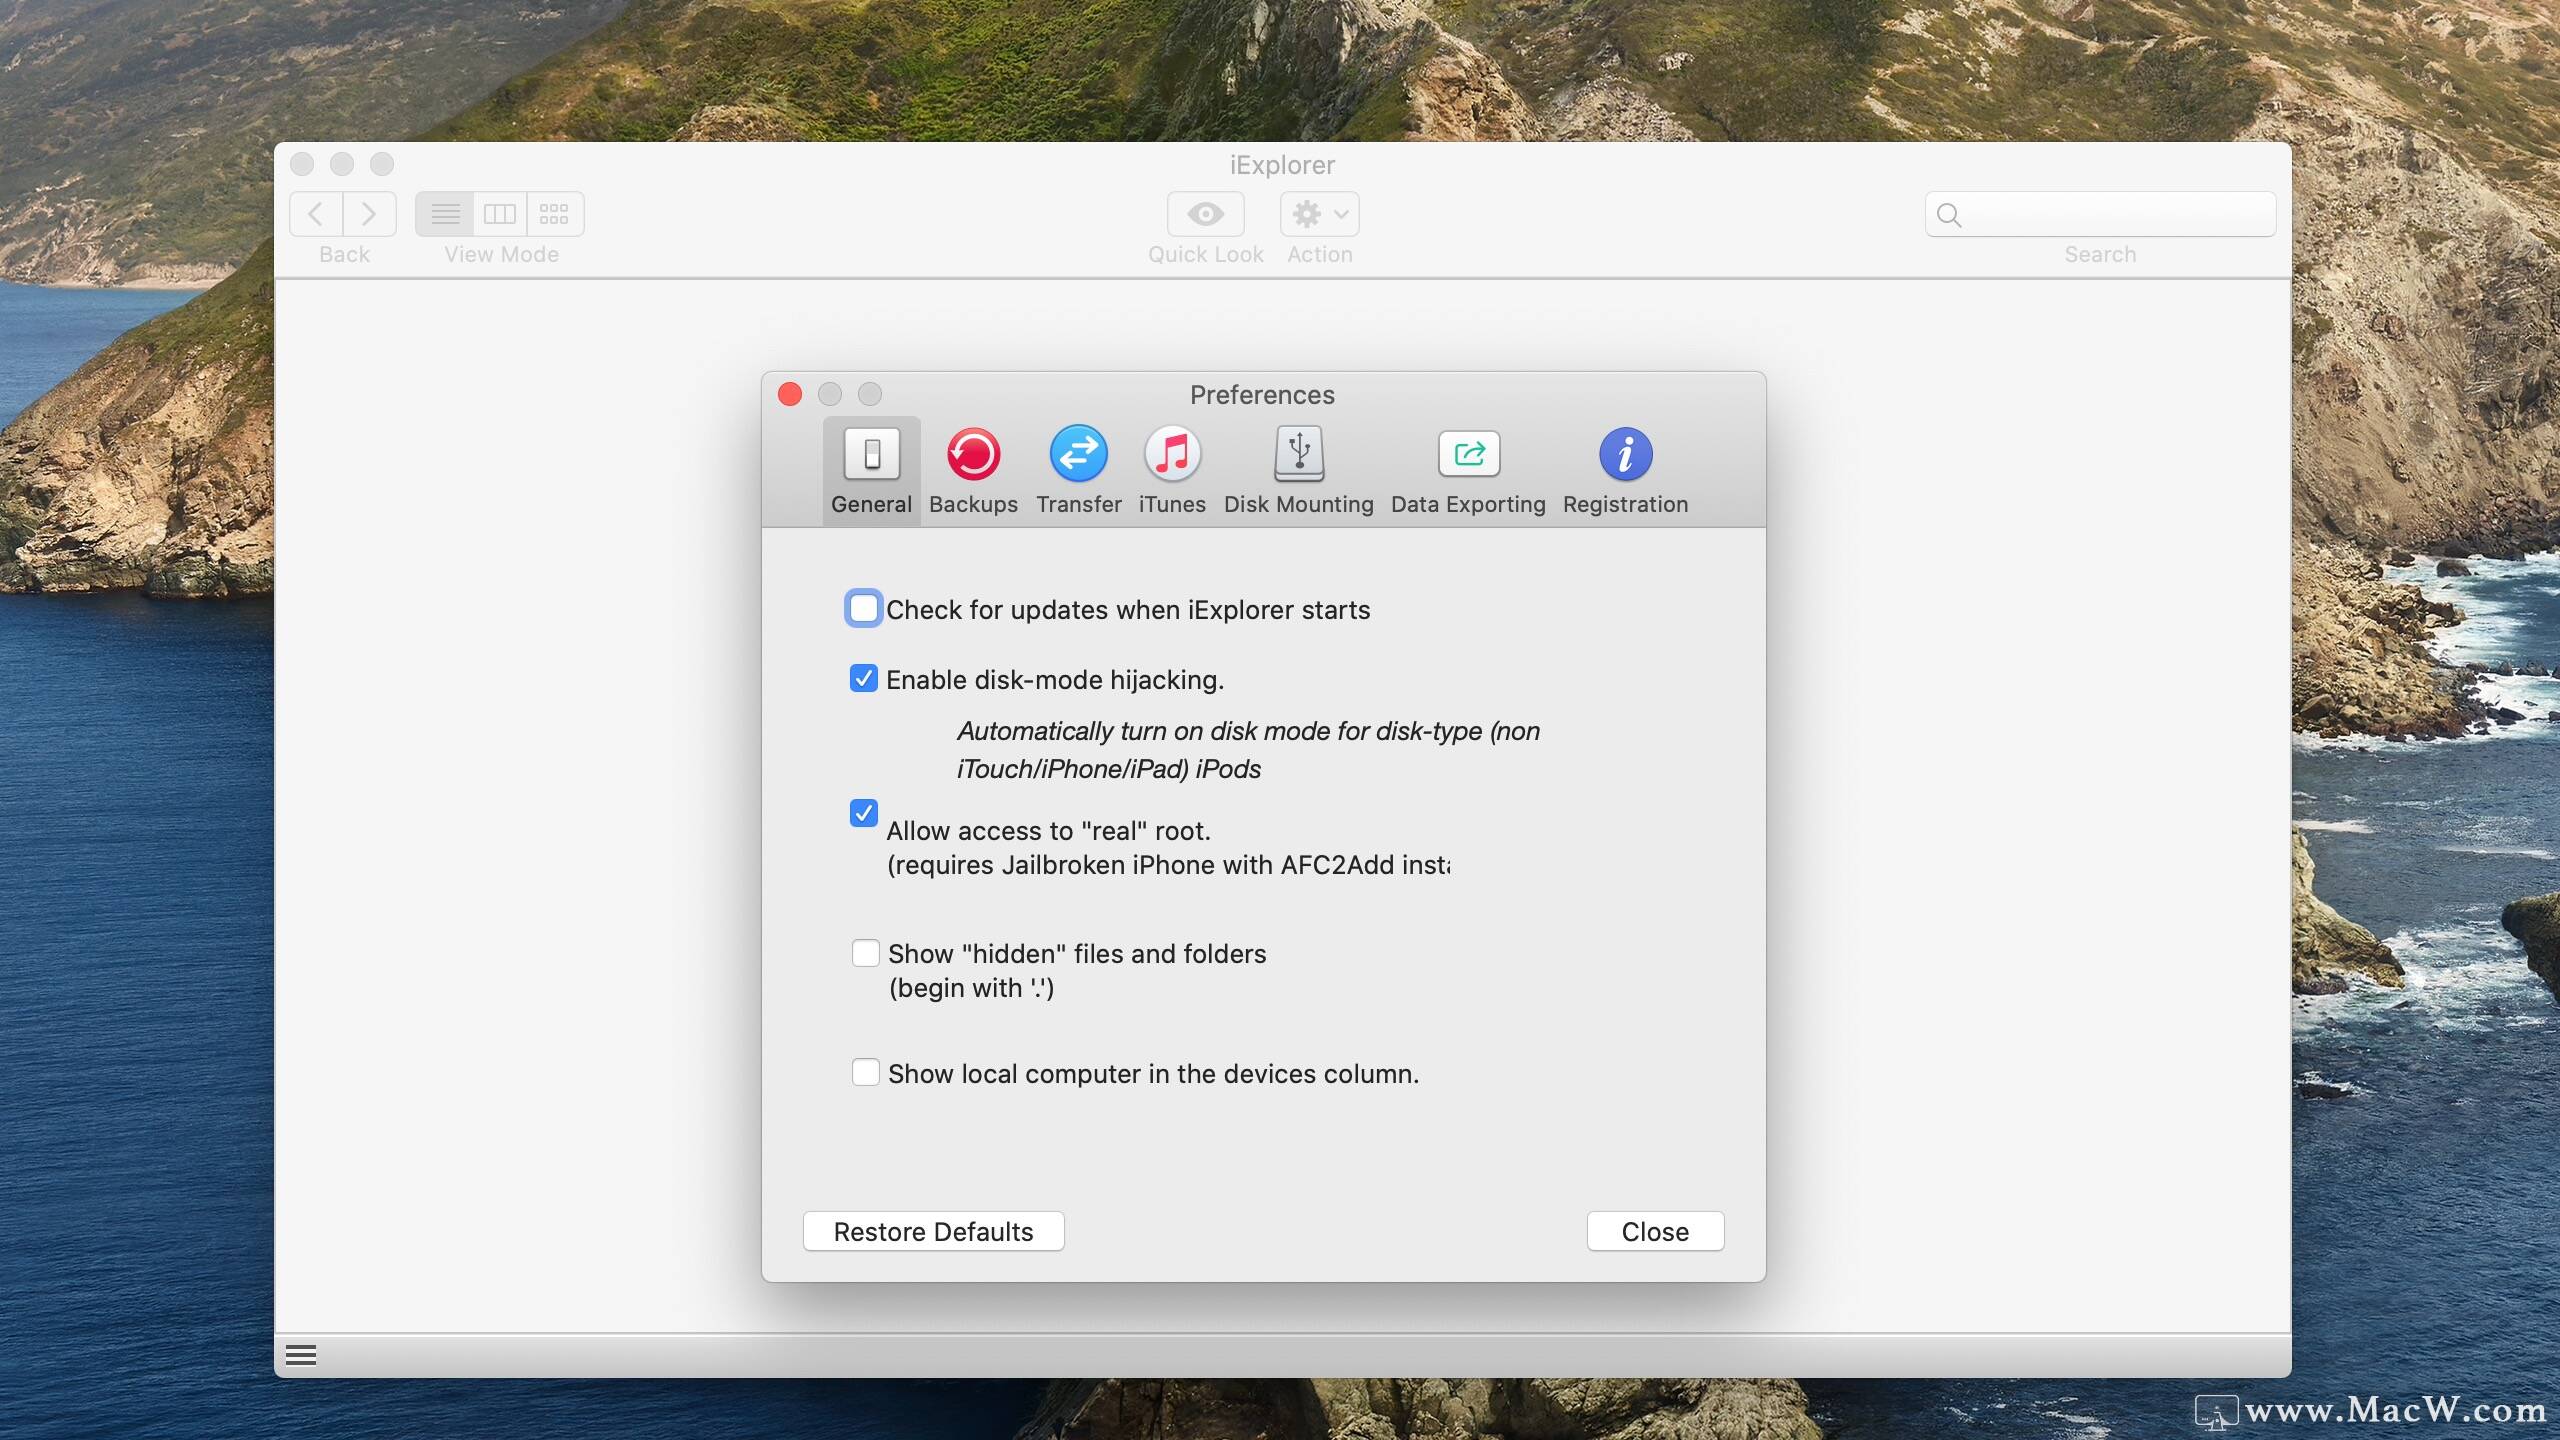Uncheck allow access to real root

tap(863, 813)
